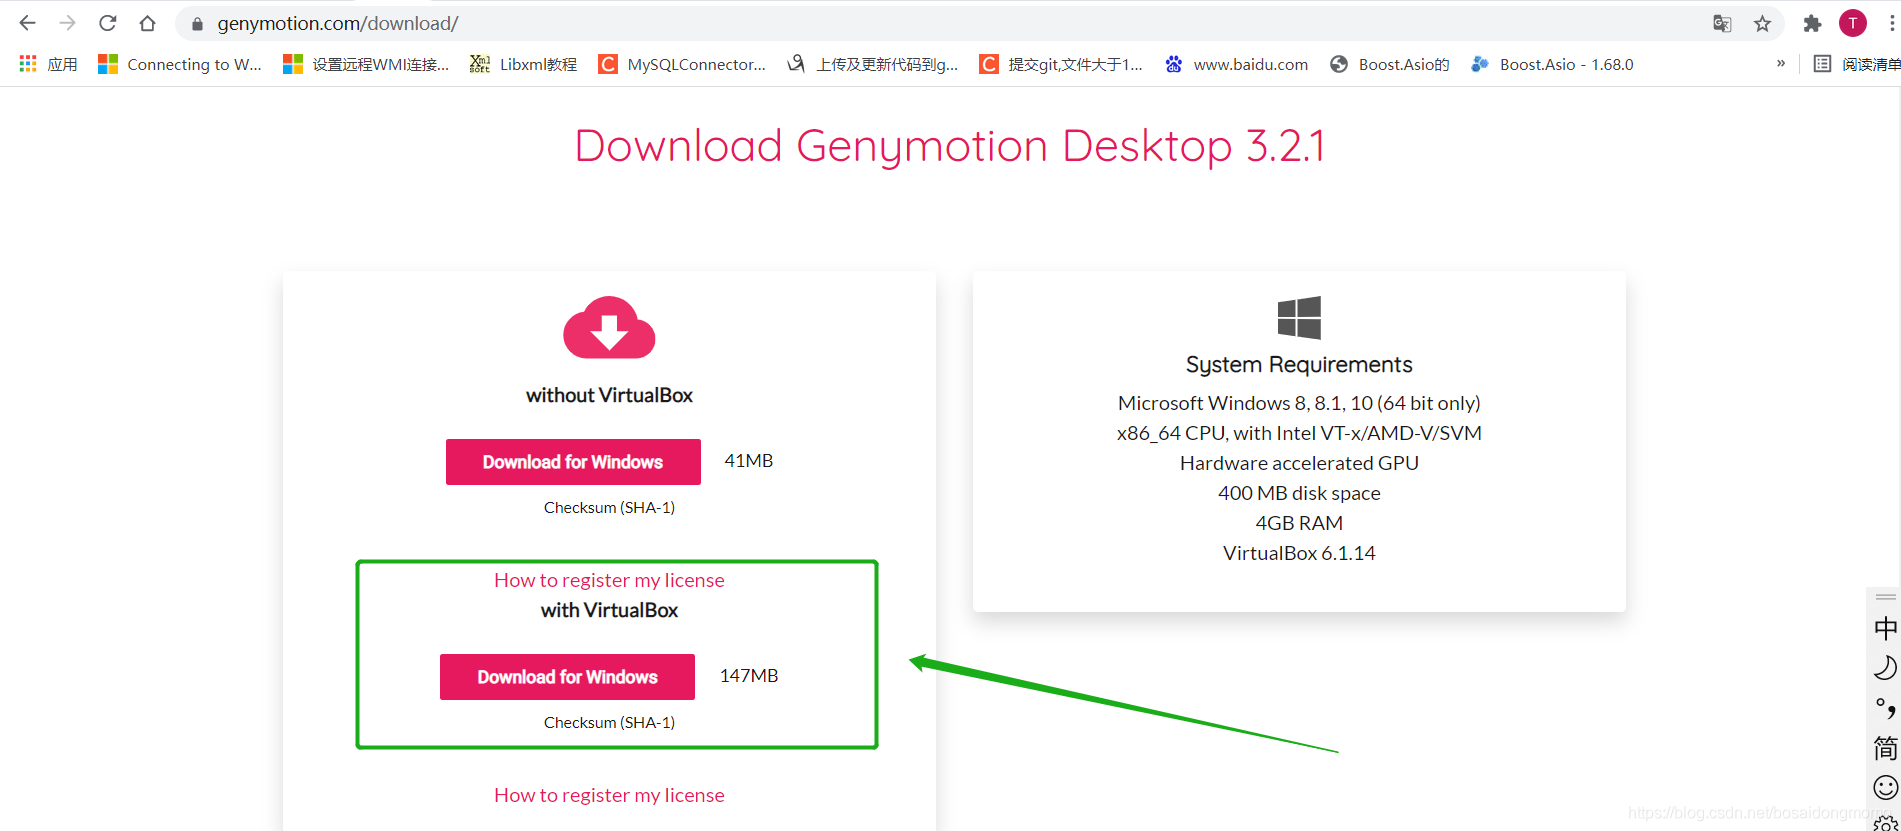Screen dimensions: 1901x831
Task: Select the '4GB RAM' requirement text
Action: click(1299, 523)
